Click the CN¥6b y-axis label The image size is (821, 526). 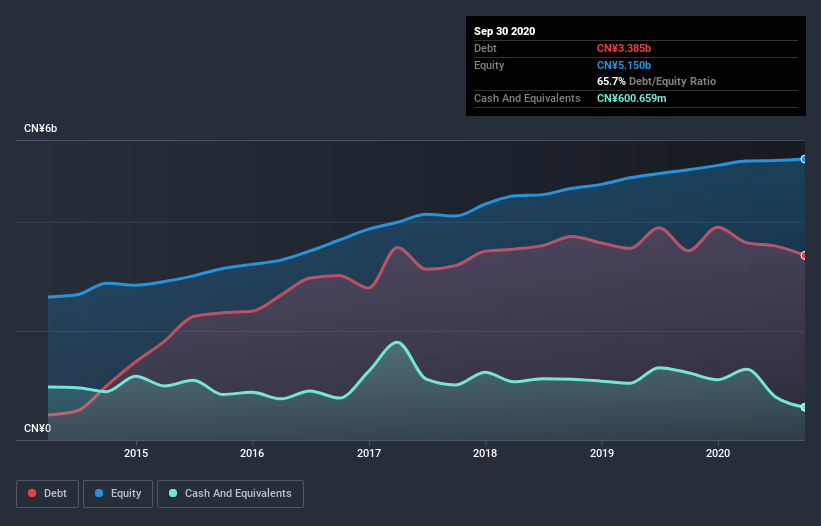coord(40,129)
